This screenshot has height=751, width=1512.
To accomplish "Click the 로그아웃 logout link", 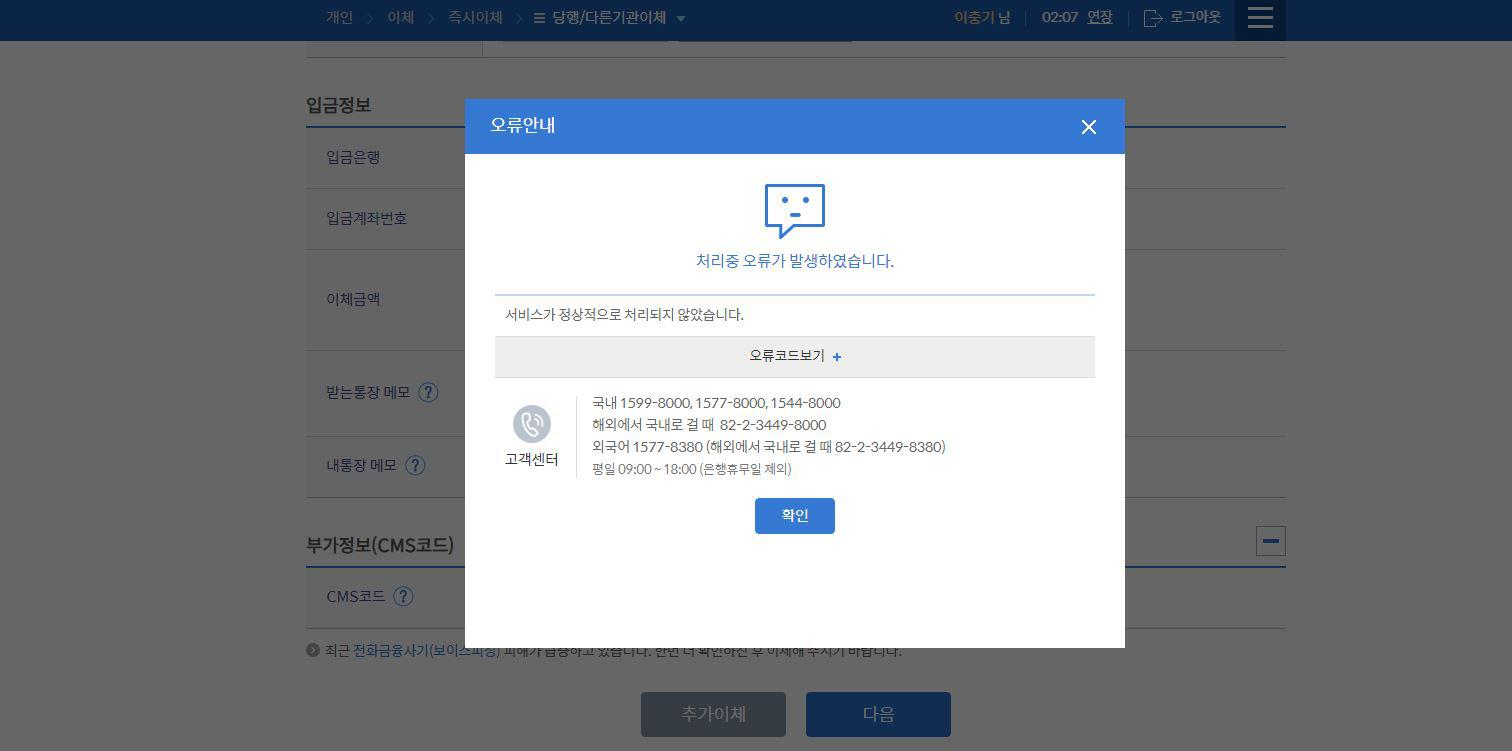I will (x=1195, y=17).
